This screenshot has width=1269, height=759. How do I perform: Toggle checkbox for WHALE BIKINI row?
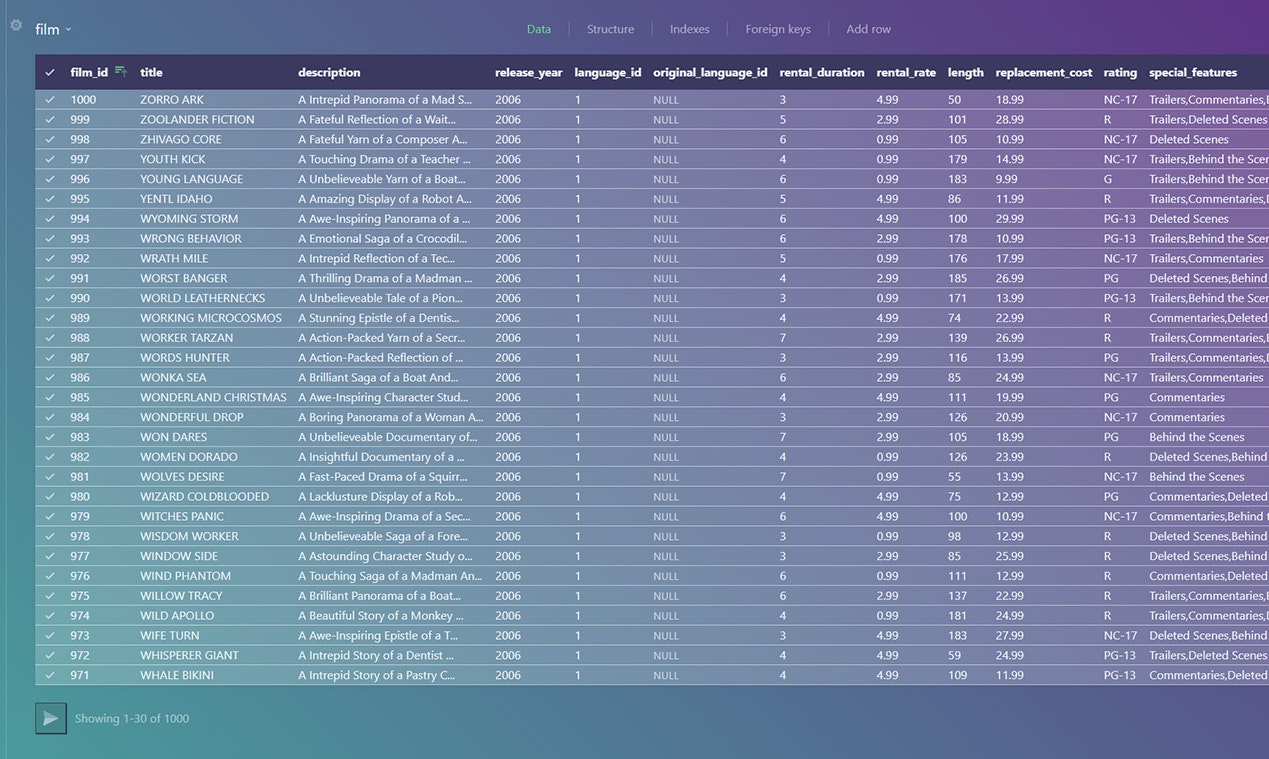(50, 675)
